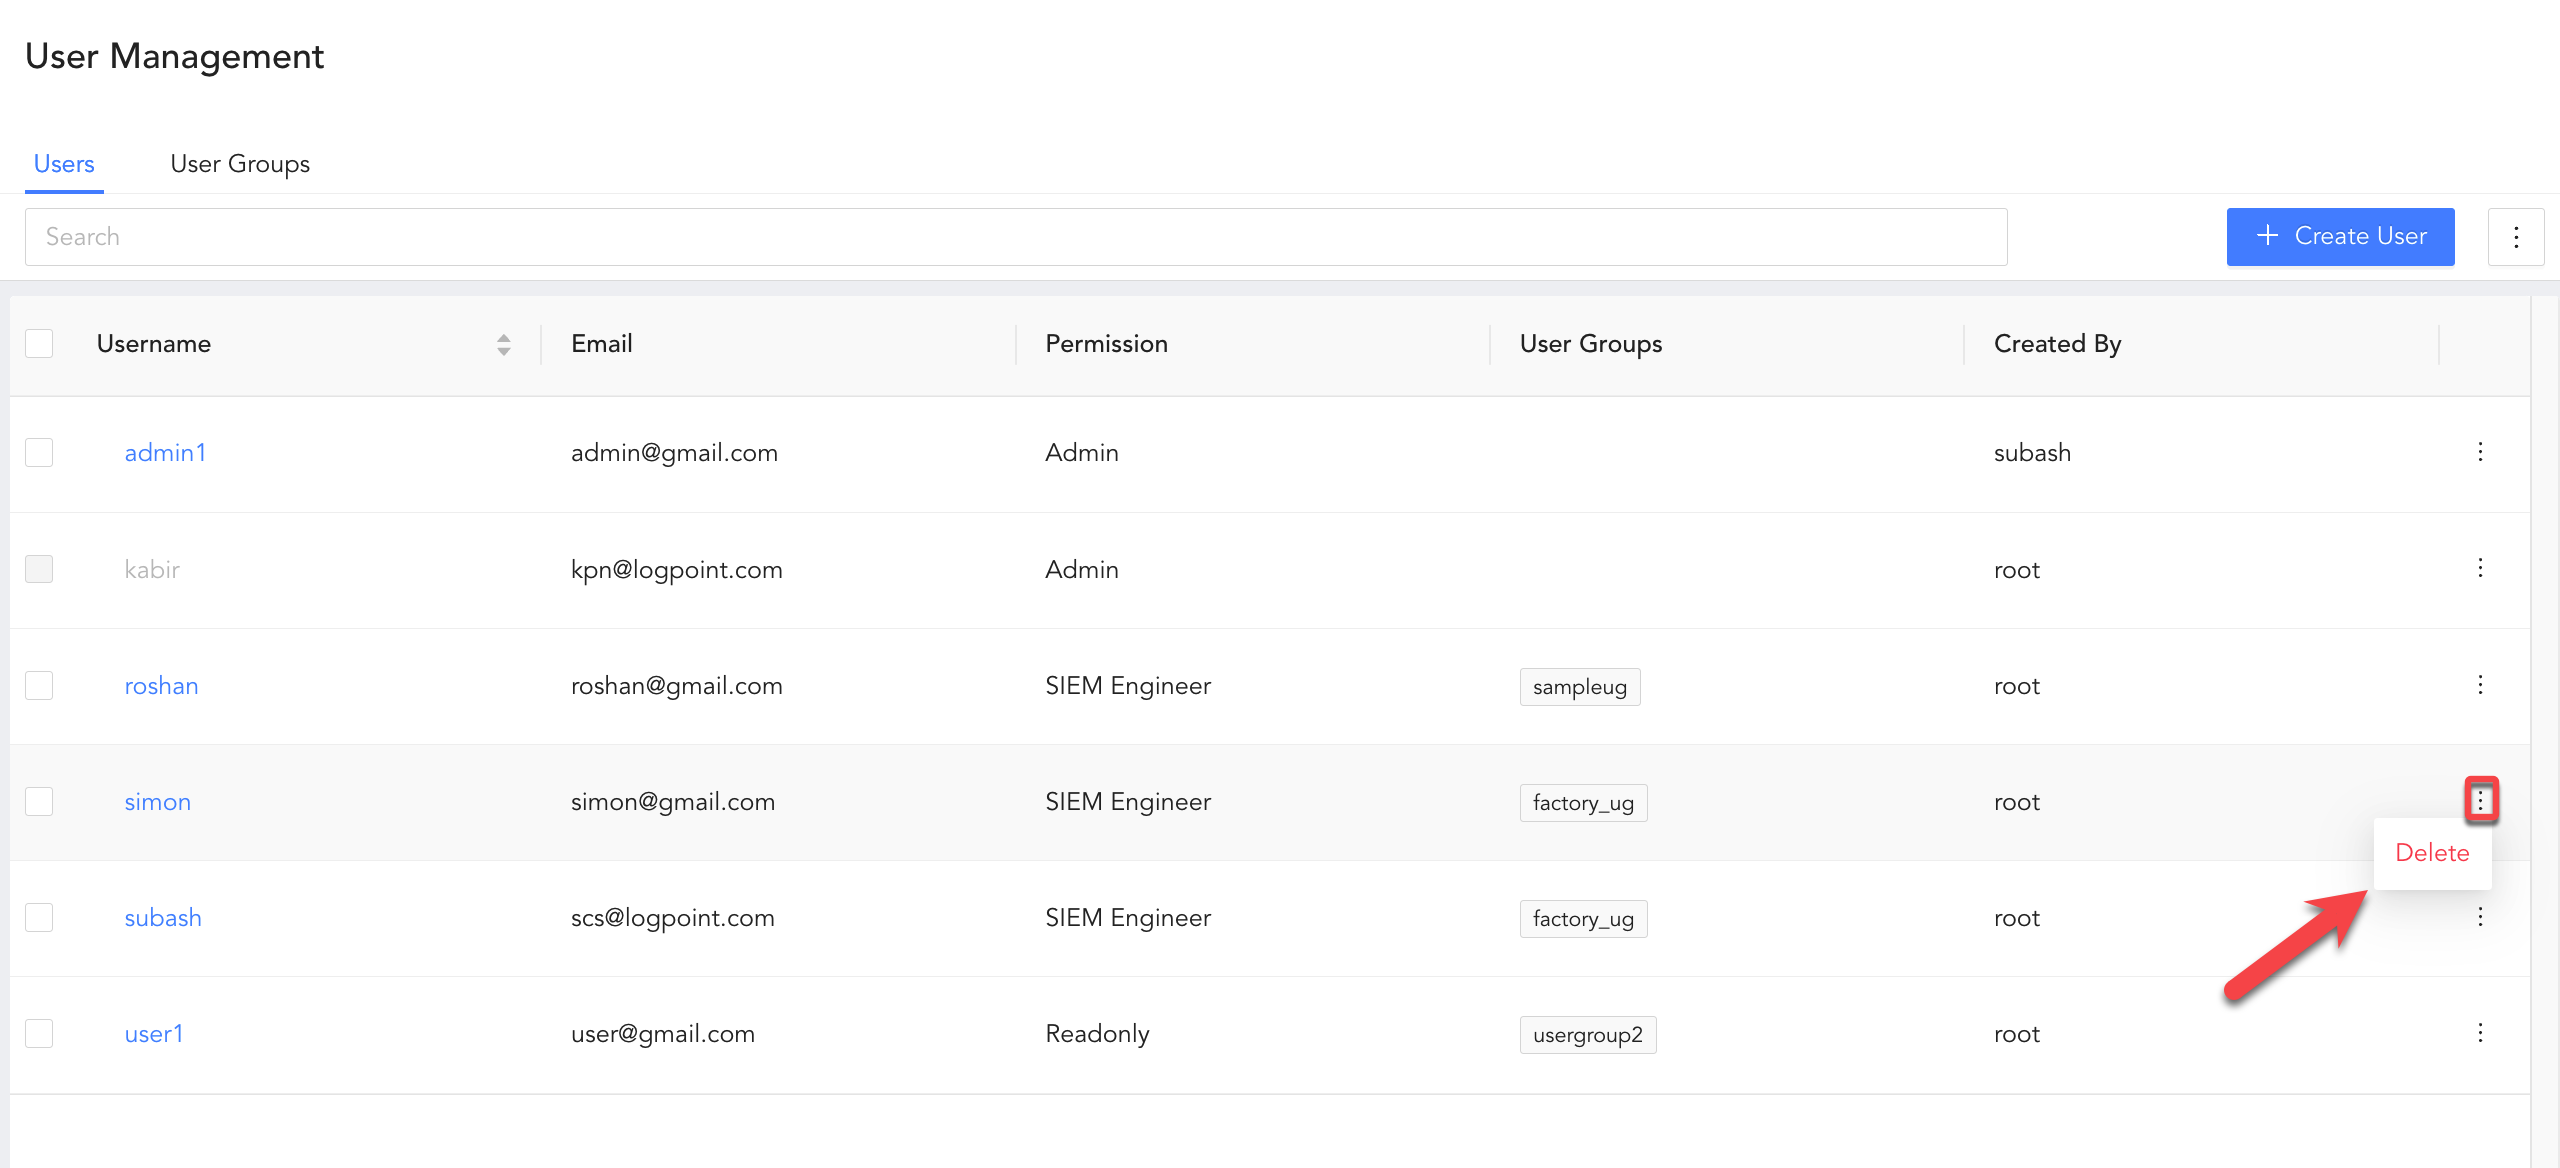Click the sampleug group tag

tap(1579, 687)
